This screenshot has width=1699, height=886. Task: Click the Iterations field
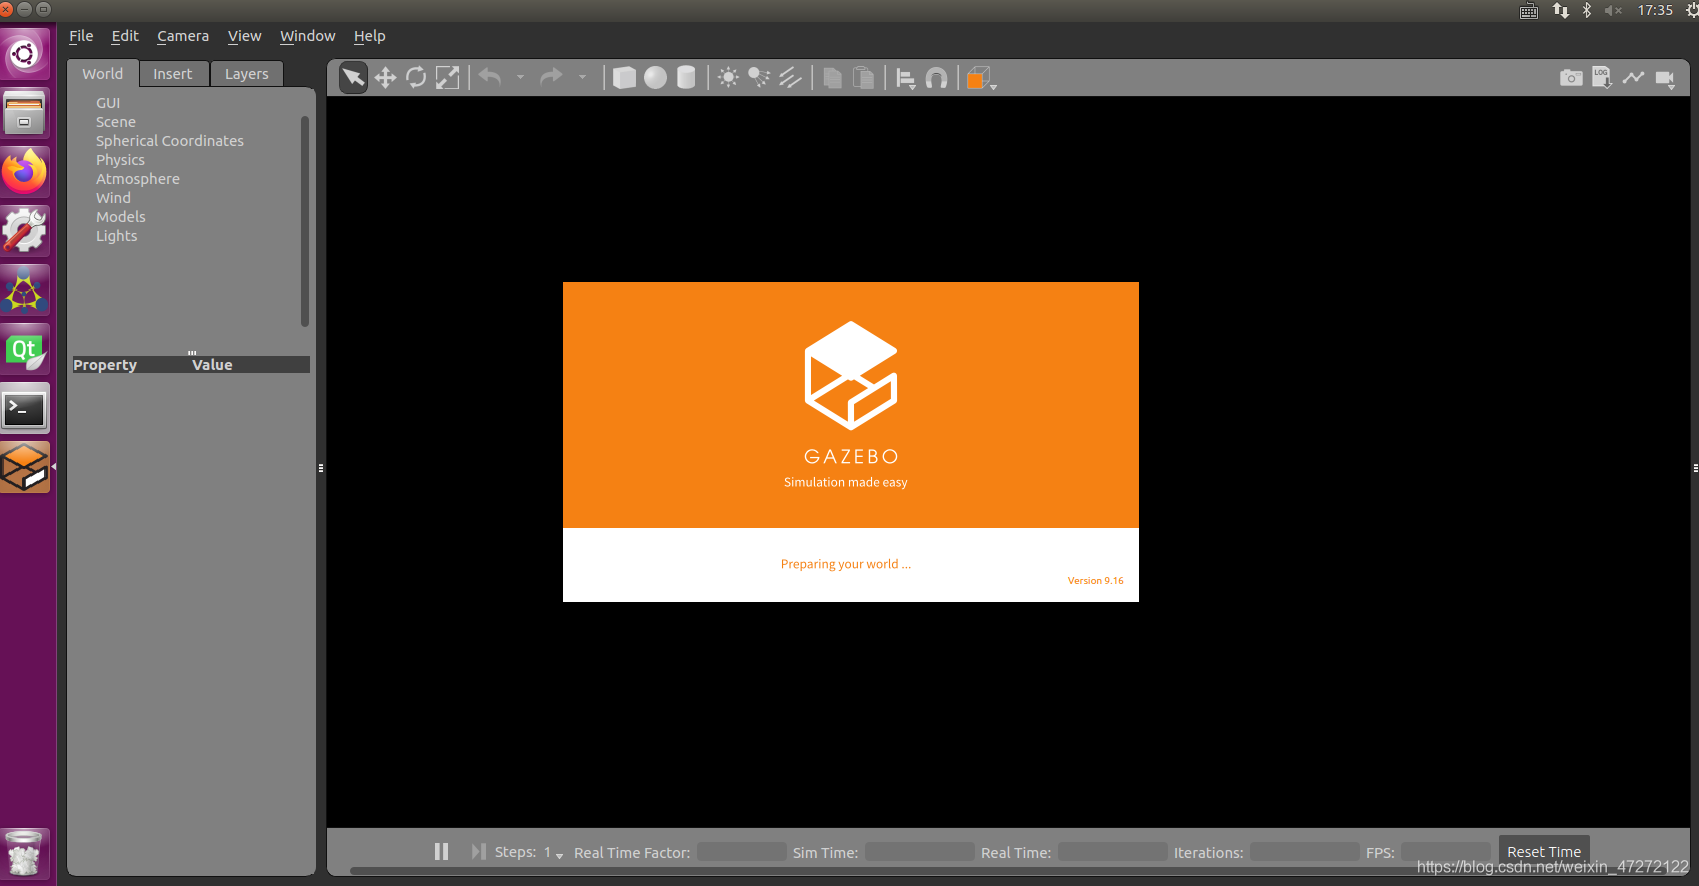[1304, 852]
